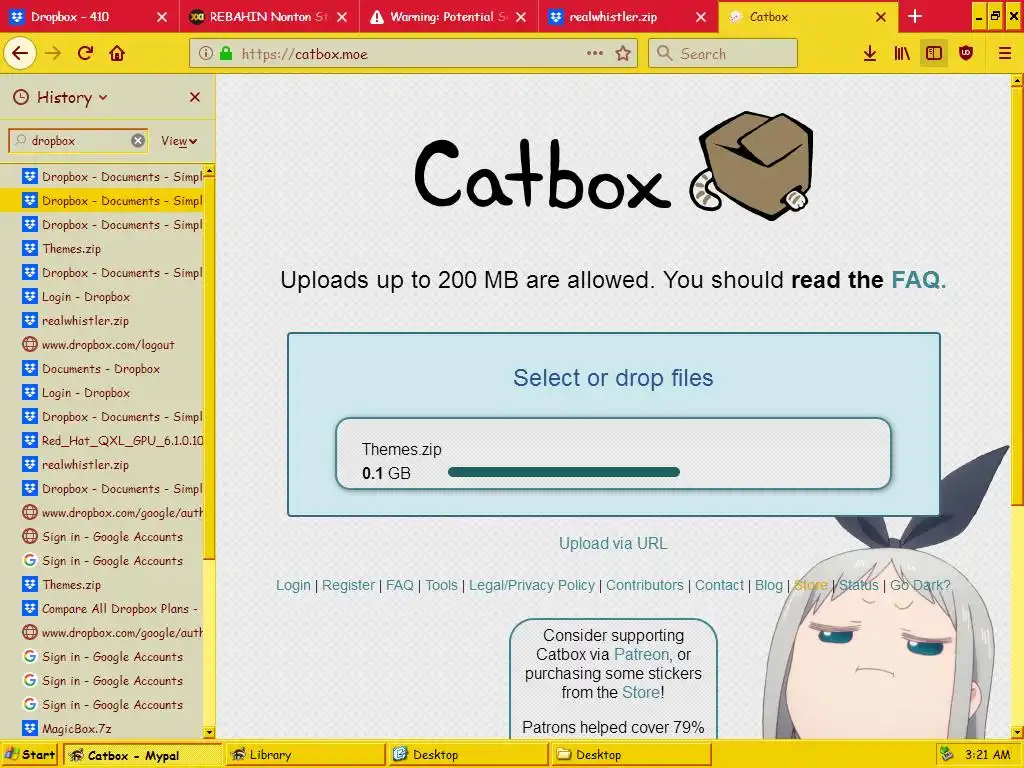Click the history search field
Screen dimensions: 1024x768
pos(78,140)
